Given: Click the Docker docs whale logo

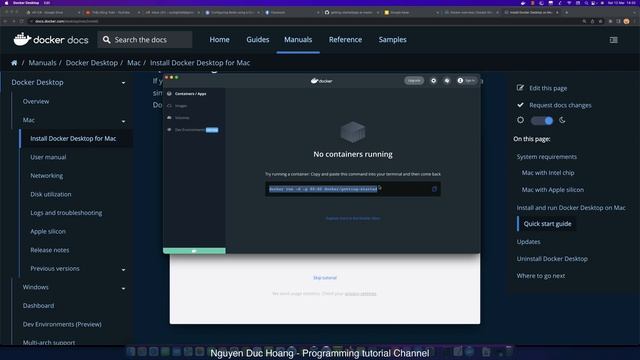Looking at the screenshot, I should (x=22, y=39).
